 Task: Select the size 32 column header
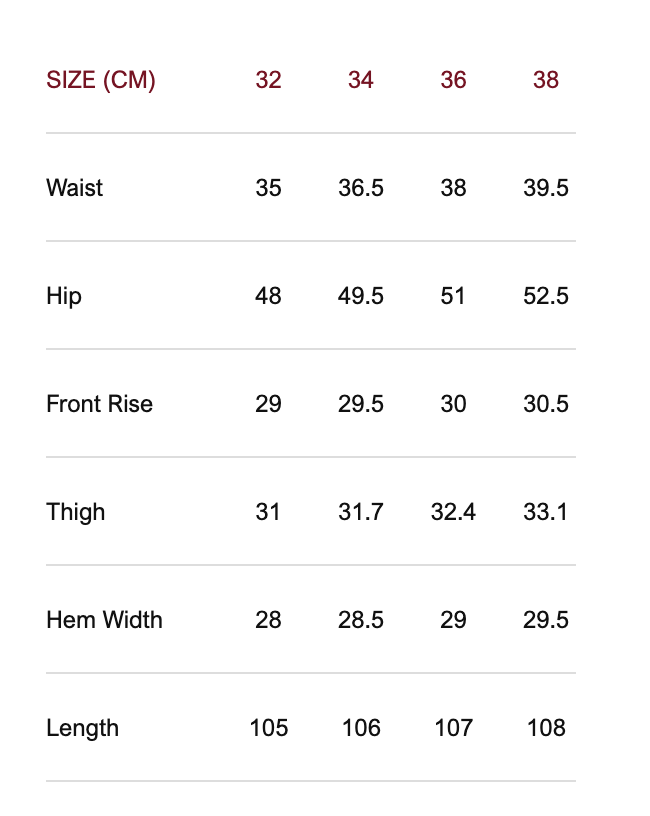pos(268,80)
